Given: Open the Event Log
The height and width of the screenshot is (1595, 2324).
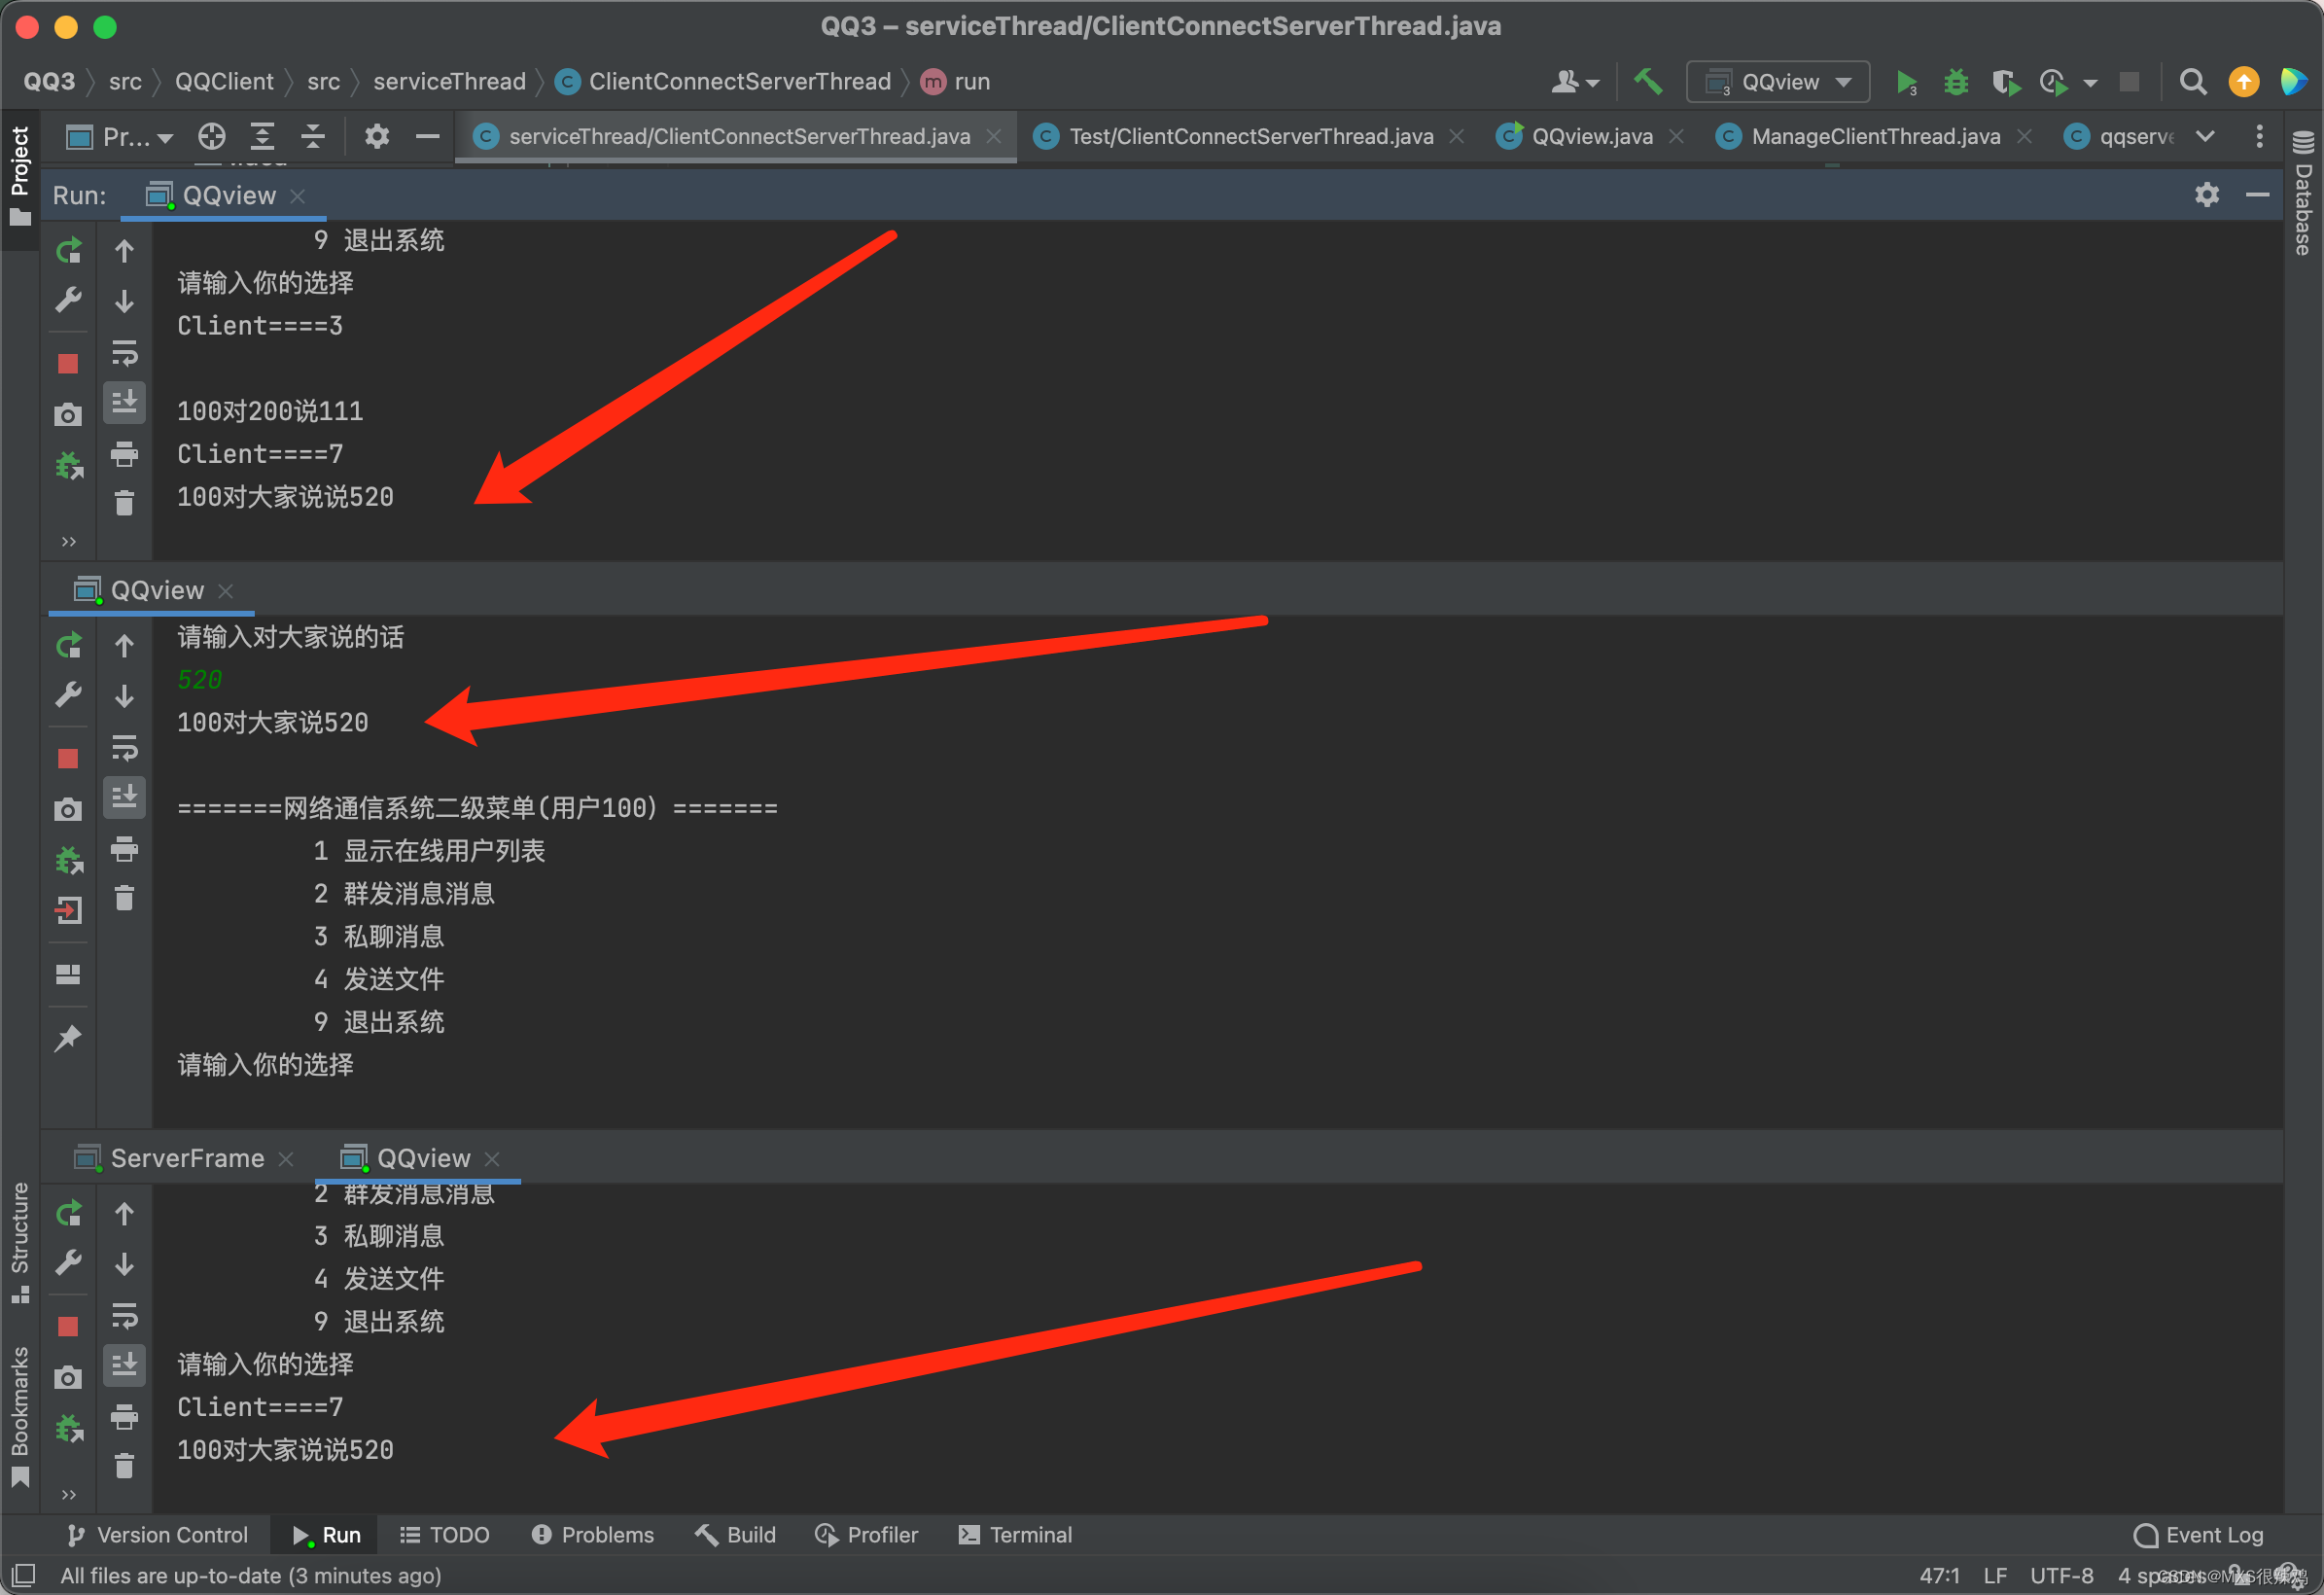Looking at the screenshot, I should 2198,1534.
